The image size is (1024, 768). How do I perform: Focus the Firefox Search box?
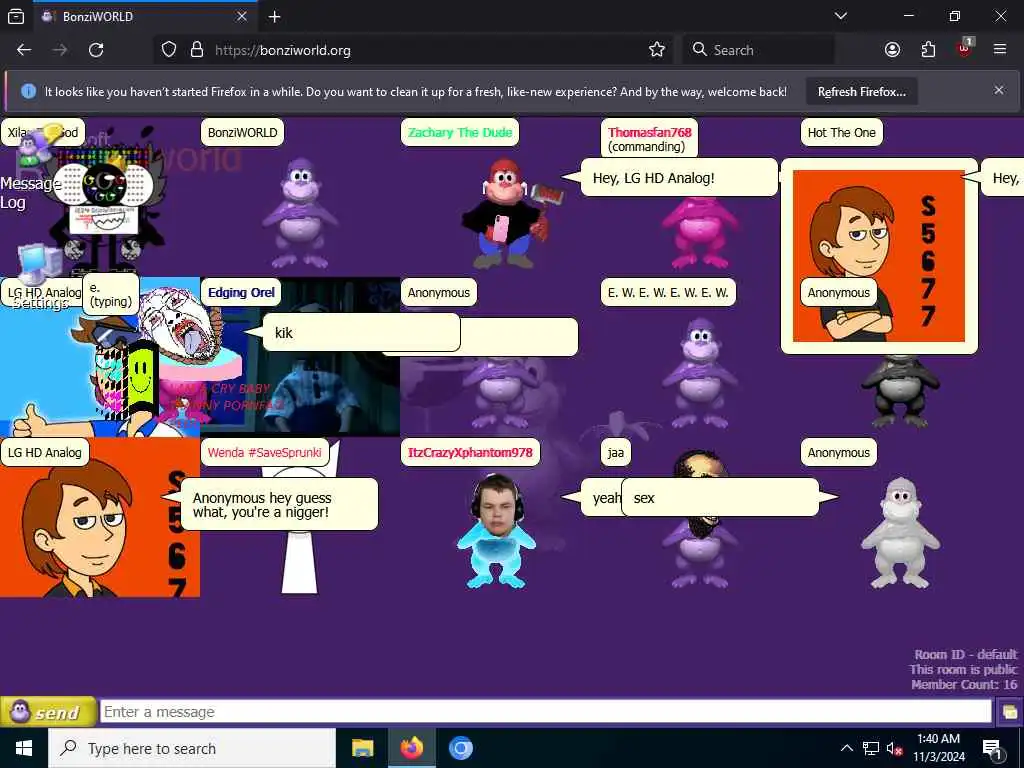759,50
